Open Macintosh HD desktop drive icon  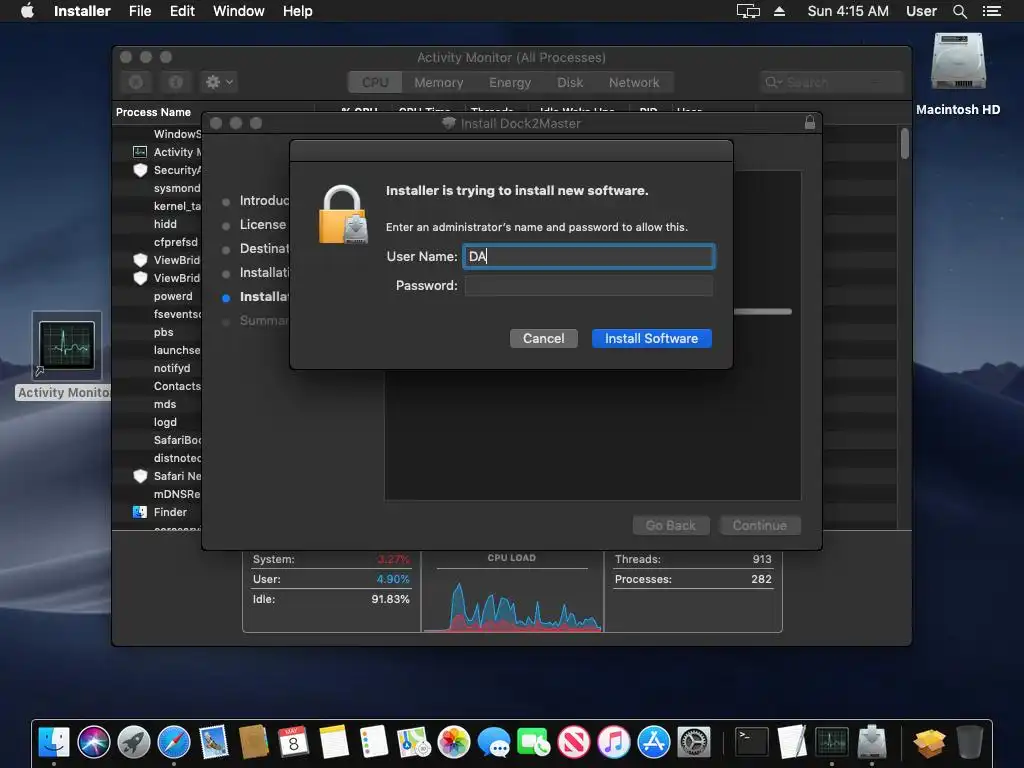[x=958, y=61]
